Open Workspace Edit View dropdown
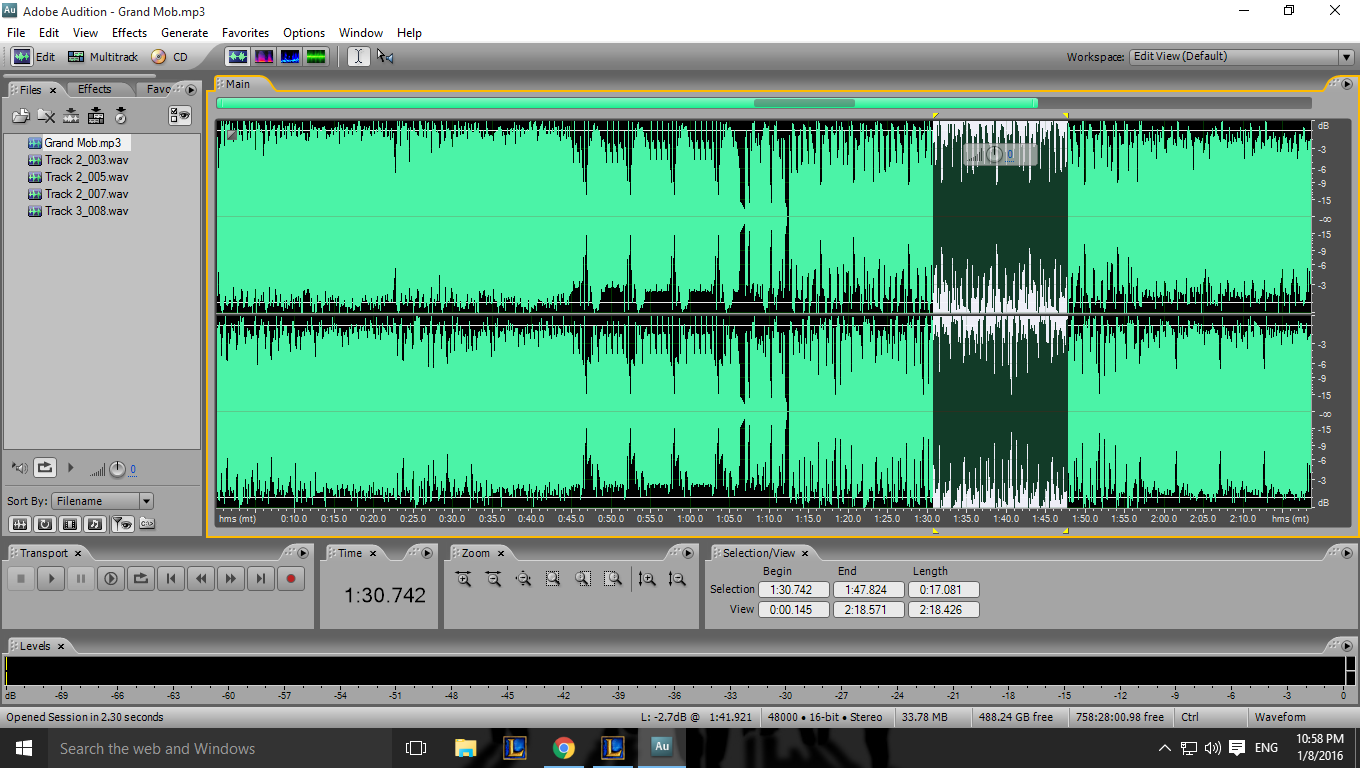The height and width of the screenshot is (768, 1360). (1241, 57)
